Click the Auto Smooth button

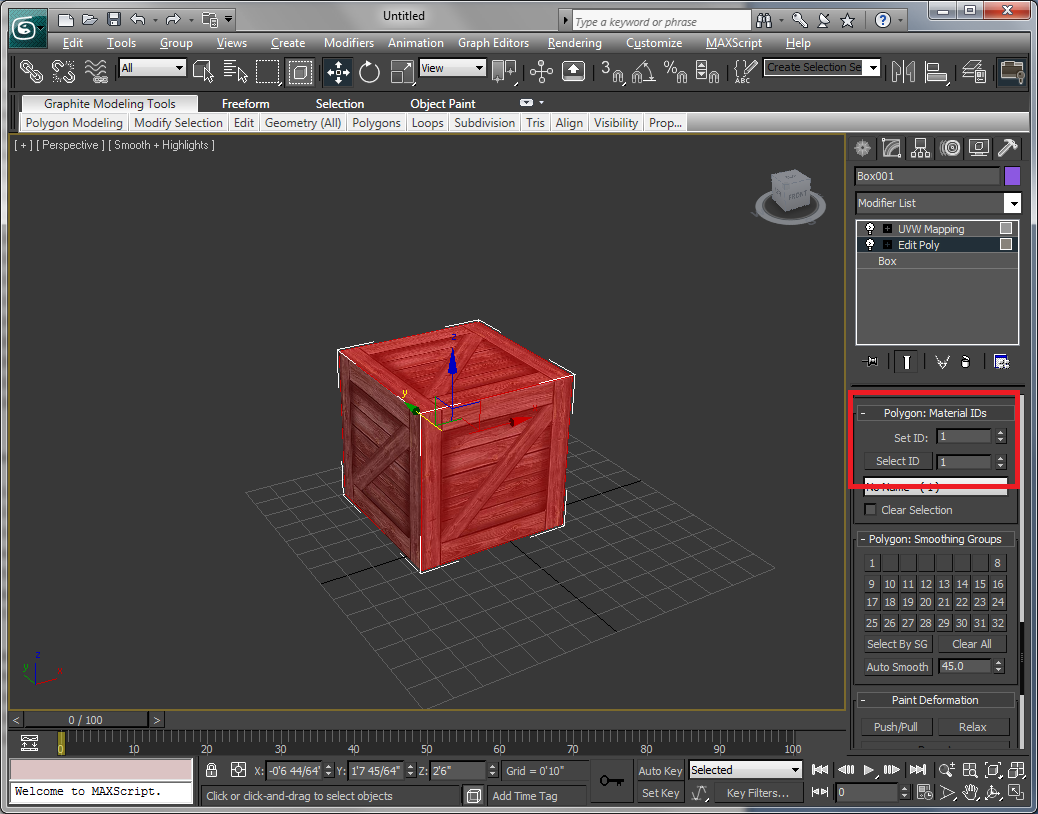[x=896, y=666]
